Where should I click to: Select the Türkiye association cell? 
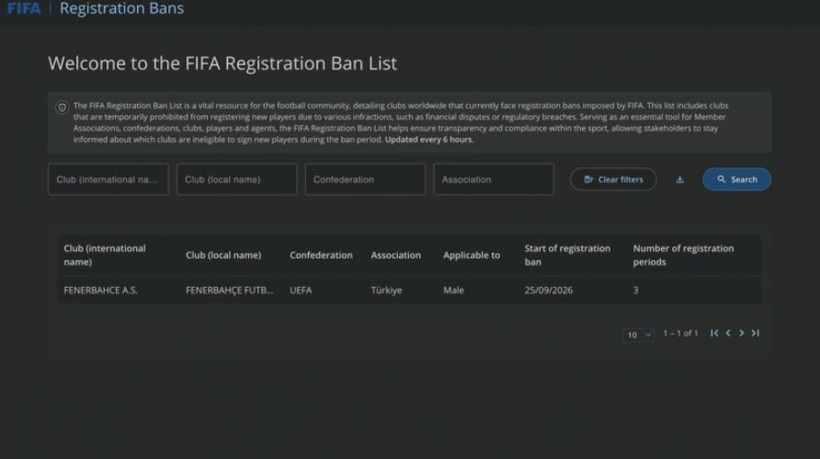click(386, 290)
